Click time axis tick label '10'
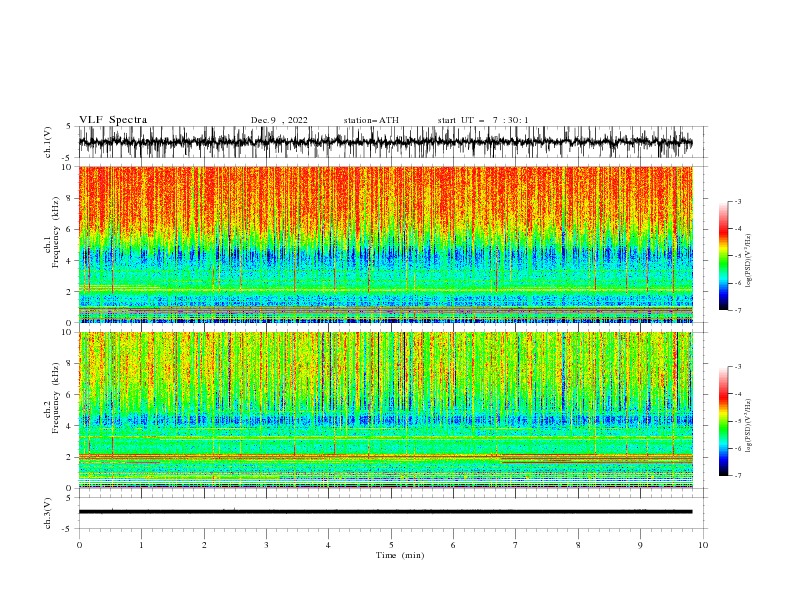The width and height of the screenshot is (792, 612). pyautogui.click(x=703, y=545)
